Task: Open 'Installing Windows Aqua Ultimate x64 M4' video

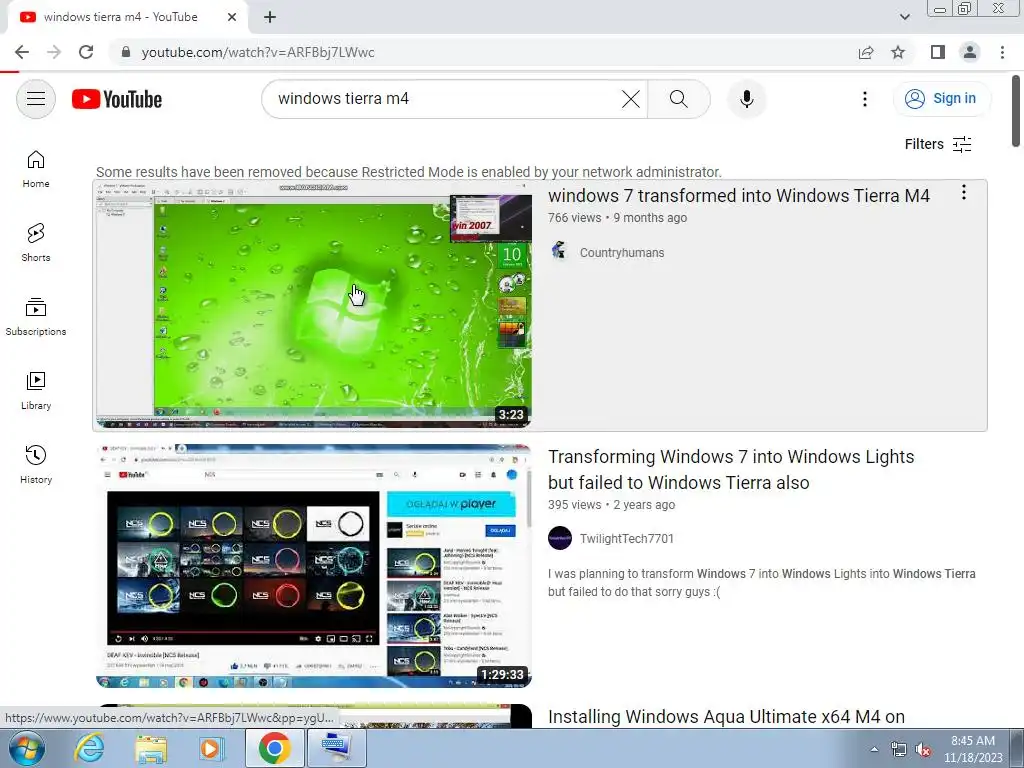Action: tap(726, 716)
